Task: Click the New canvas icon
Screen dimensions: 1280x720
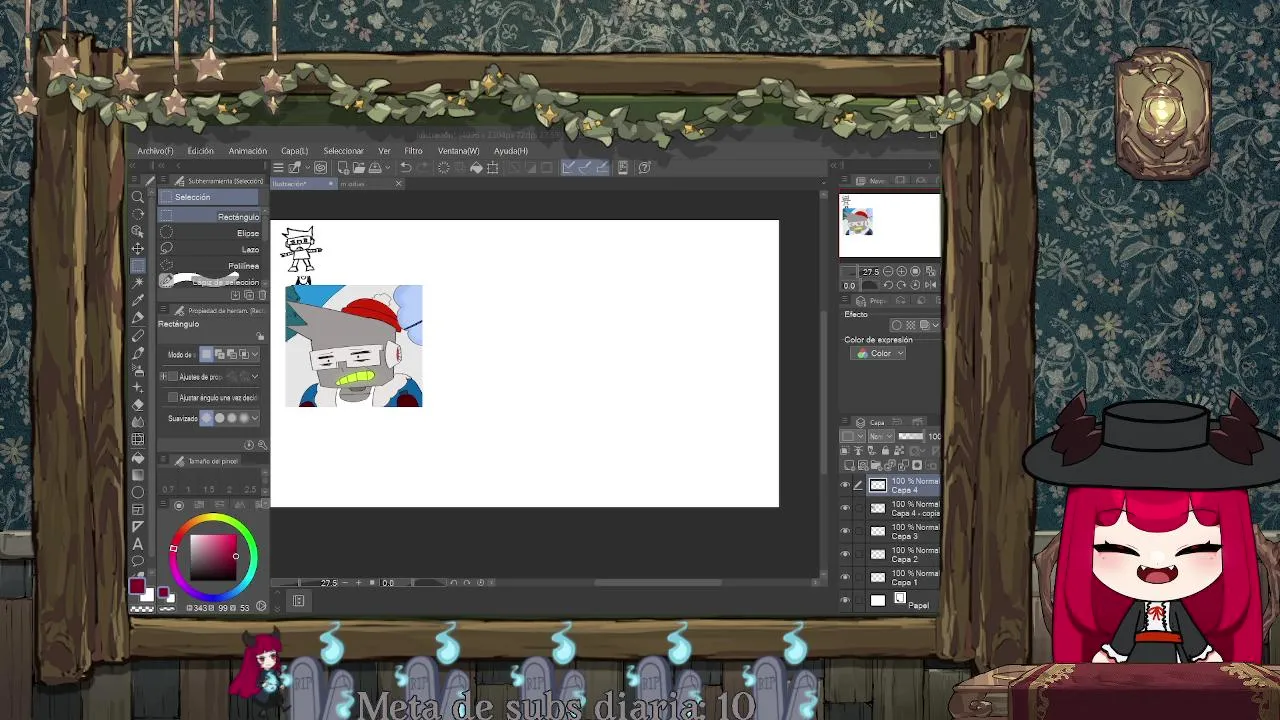Action: [x=343, y=167]
